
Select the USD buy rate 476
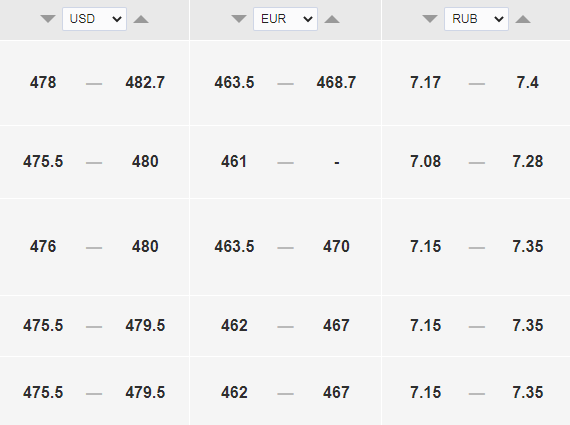[x=43, y=246]
